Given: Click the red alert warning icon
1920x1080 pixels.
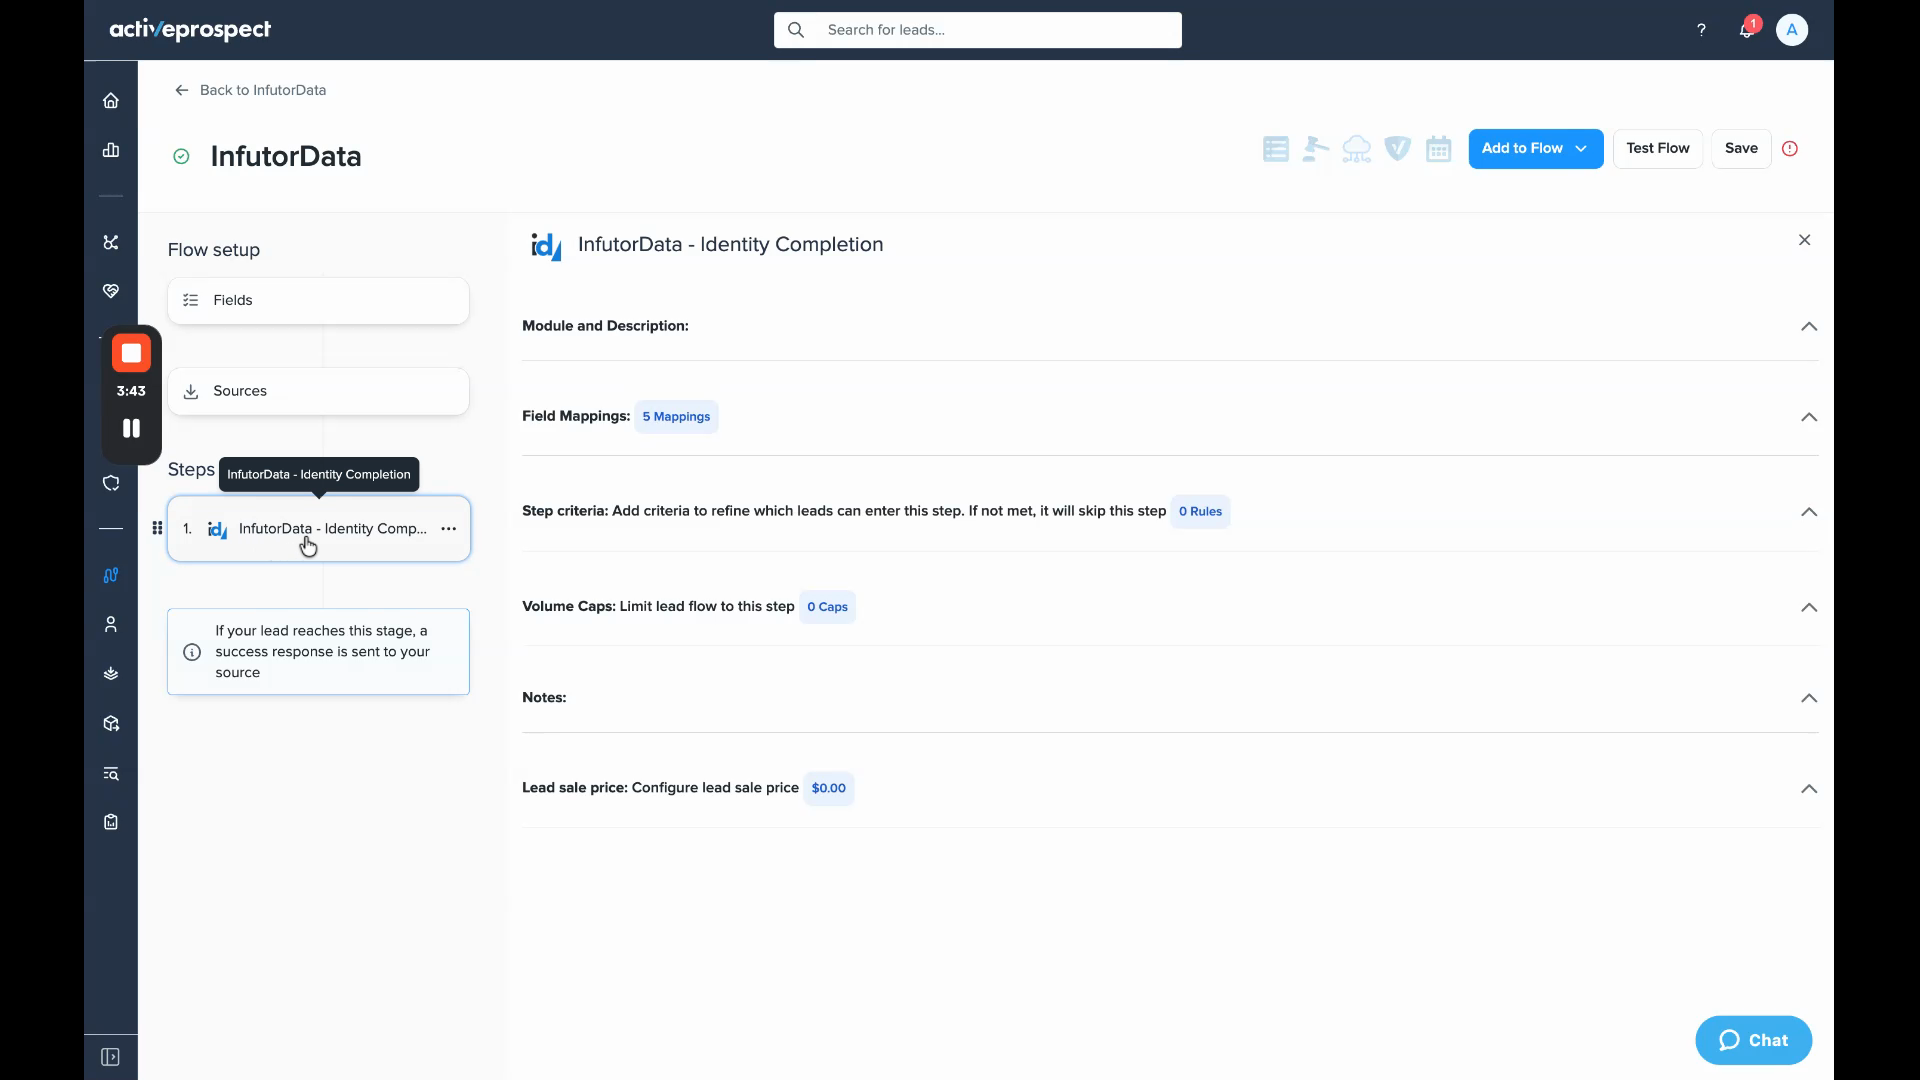Looking at the screenshot, I should (x=1790, y=149).
